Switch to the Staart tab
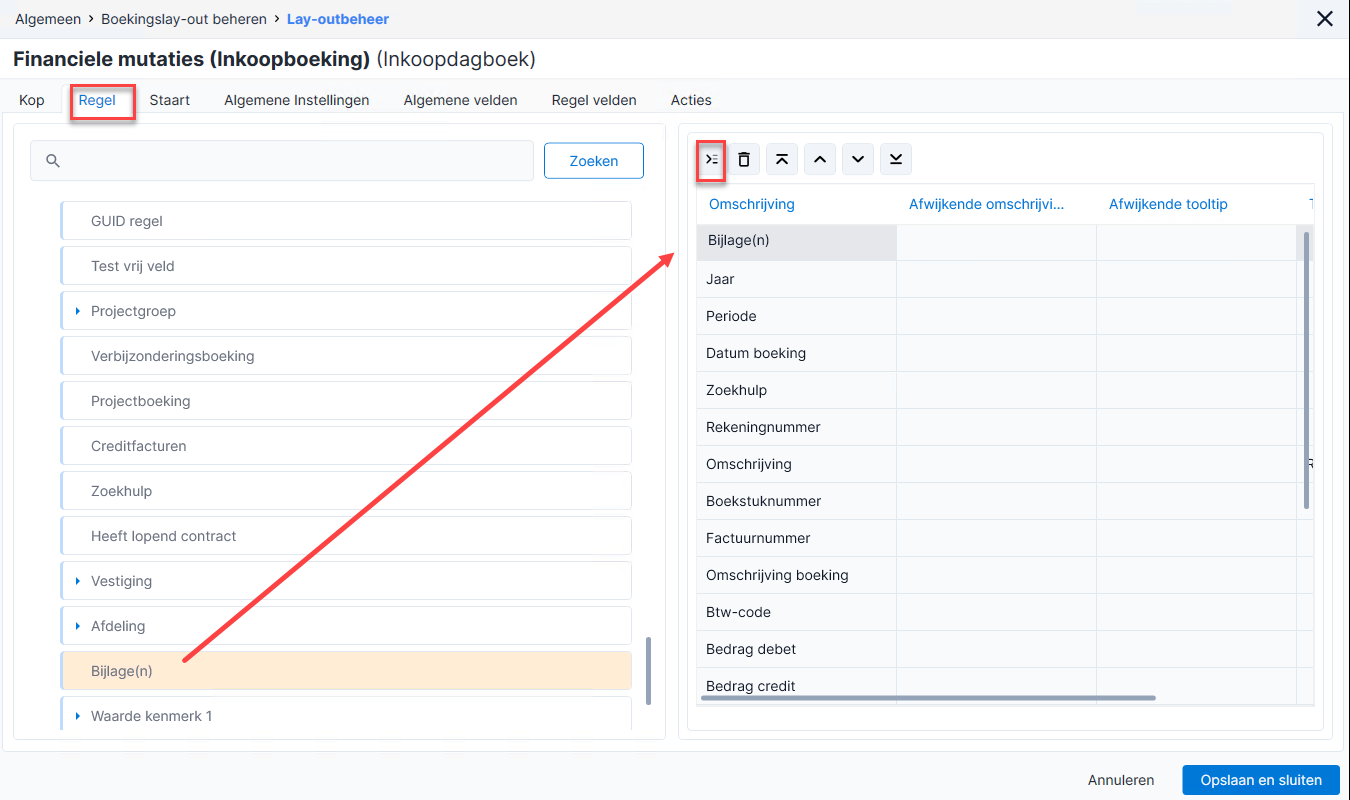Screen dimensions: 1350x800 tap(170, 100)
